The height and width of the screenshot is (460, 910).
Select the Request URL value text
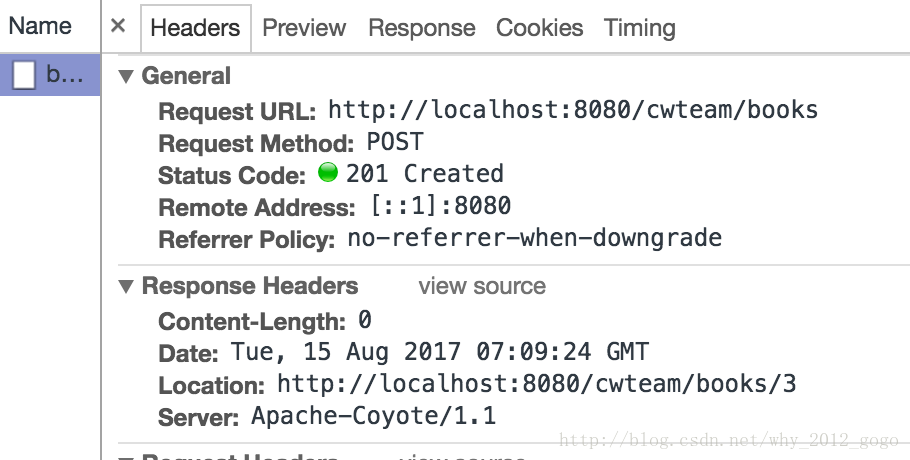573,109
